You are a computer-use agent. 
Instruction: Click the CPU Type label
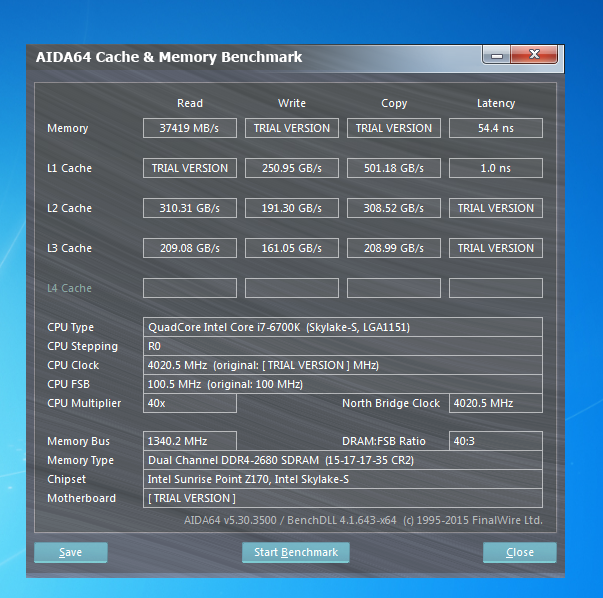pos(70,327)
